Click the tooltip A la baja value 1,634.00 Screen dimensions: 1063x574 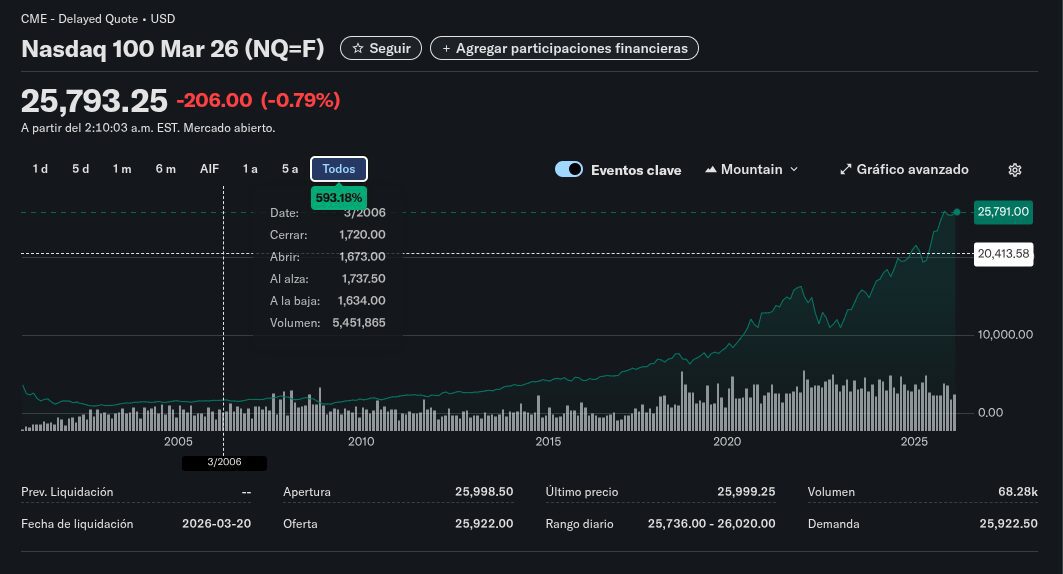361,300
